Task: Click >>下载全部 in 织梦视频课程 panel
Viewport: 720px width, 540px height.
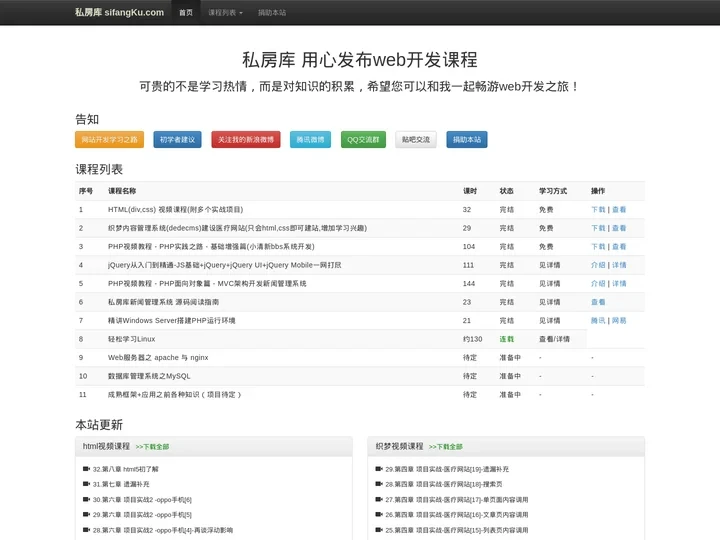Action: pyautogui.click(x=445, y=447)
